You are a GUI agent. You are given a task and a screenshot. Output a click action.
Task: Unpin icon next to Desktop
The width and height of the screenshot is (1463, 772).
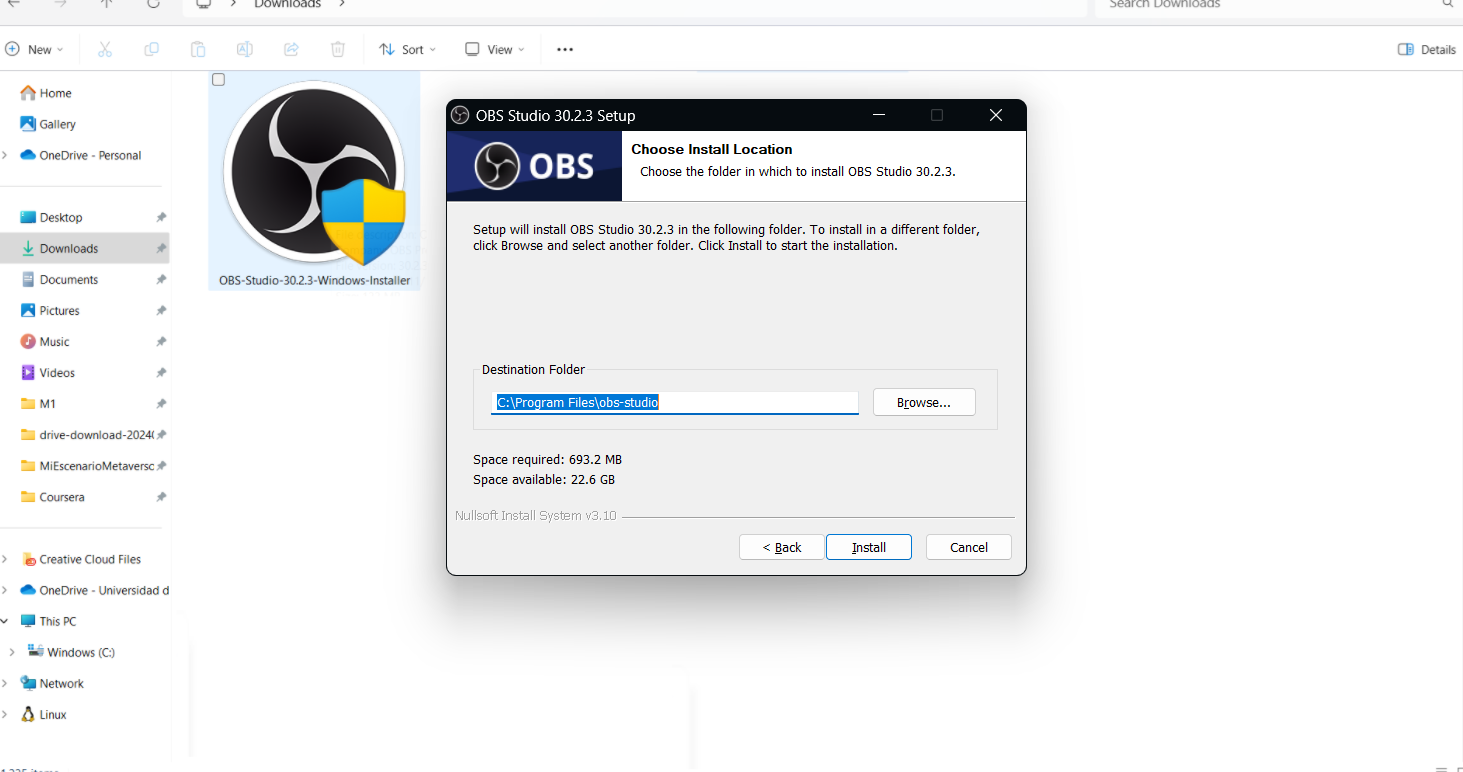[161, 217]
